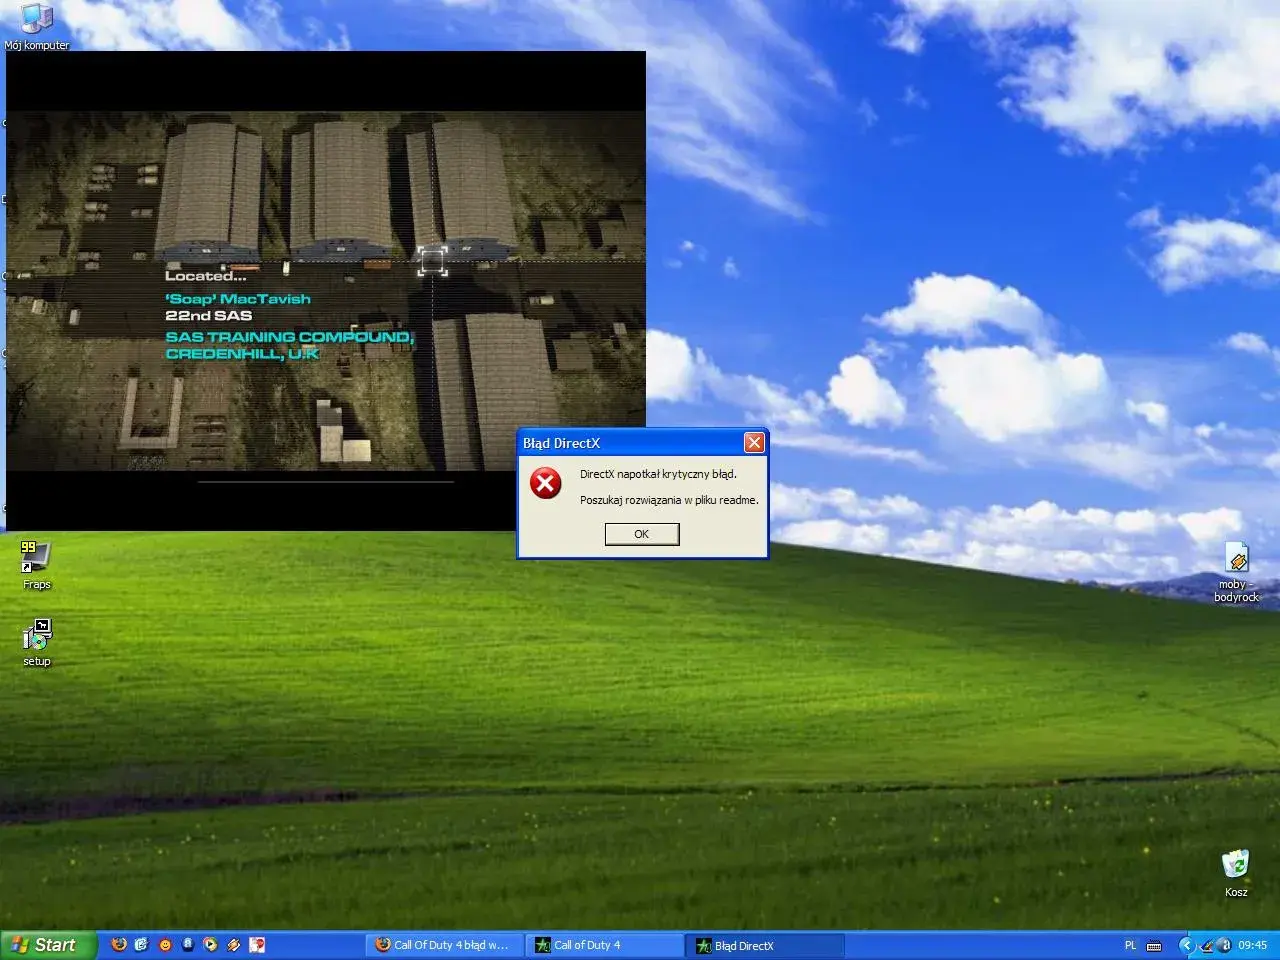Click 'DirectX napotkał krytyczny błąd.' message text

click(x=658, y=474)
